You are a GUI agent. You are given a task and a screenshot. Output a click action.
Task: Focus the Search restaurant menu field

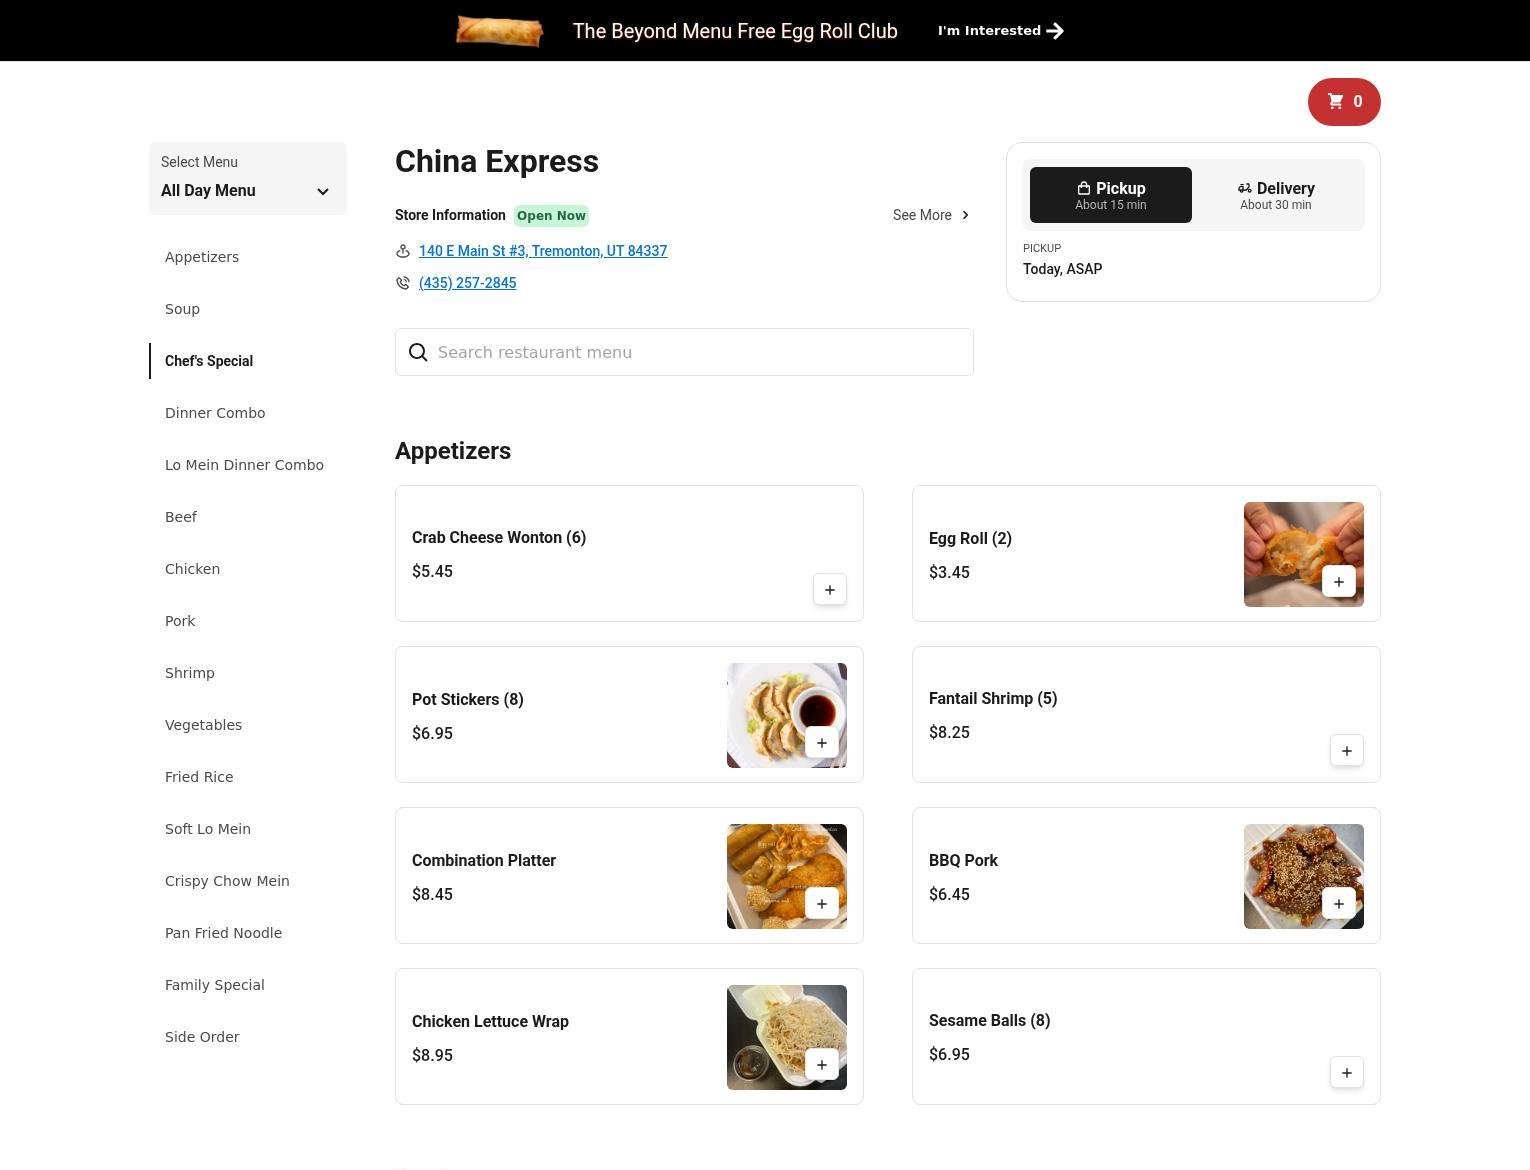coord(684,352)
